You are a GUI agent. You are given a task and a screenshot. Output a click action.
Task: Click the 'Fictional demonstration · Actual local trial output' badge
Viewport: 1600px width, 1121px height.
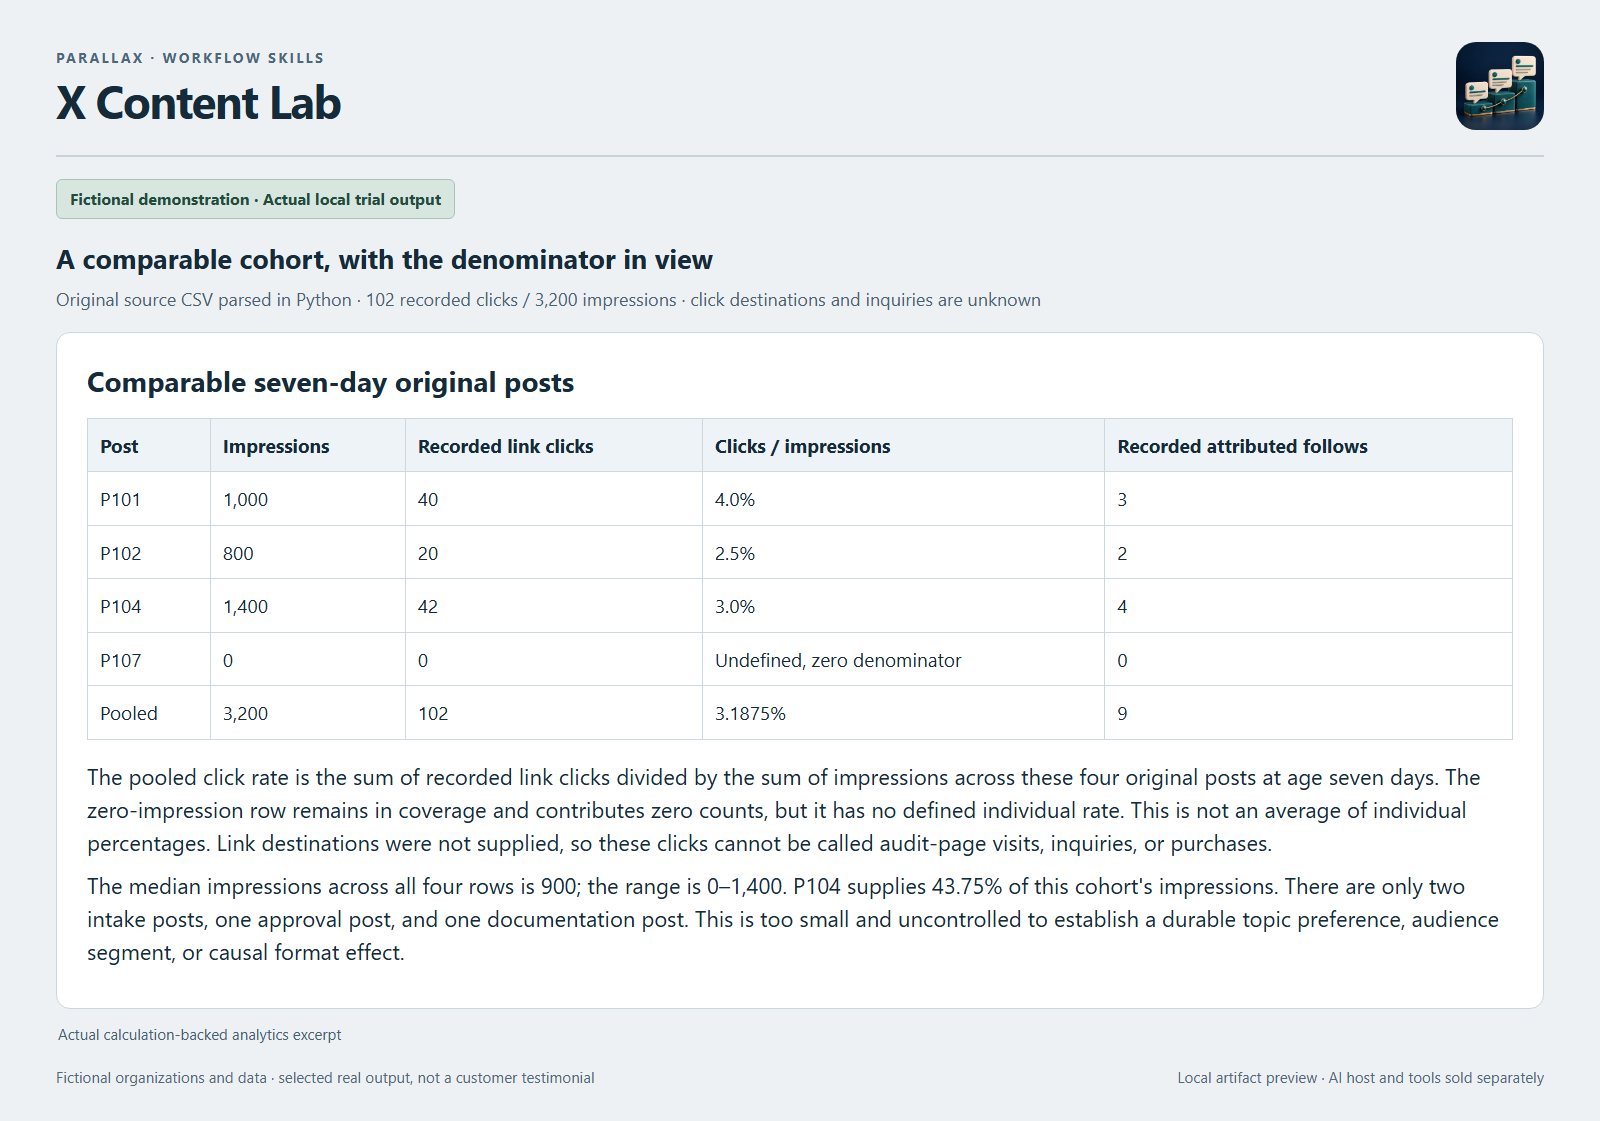255,199
